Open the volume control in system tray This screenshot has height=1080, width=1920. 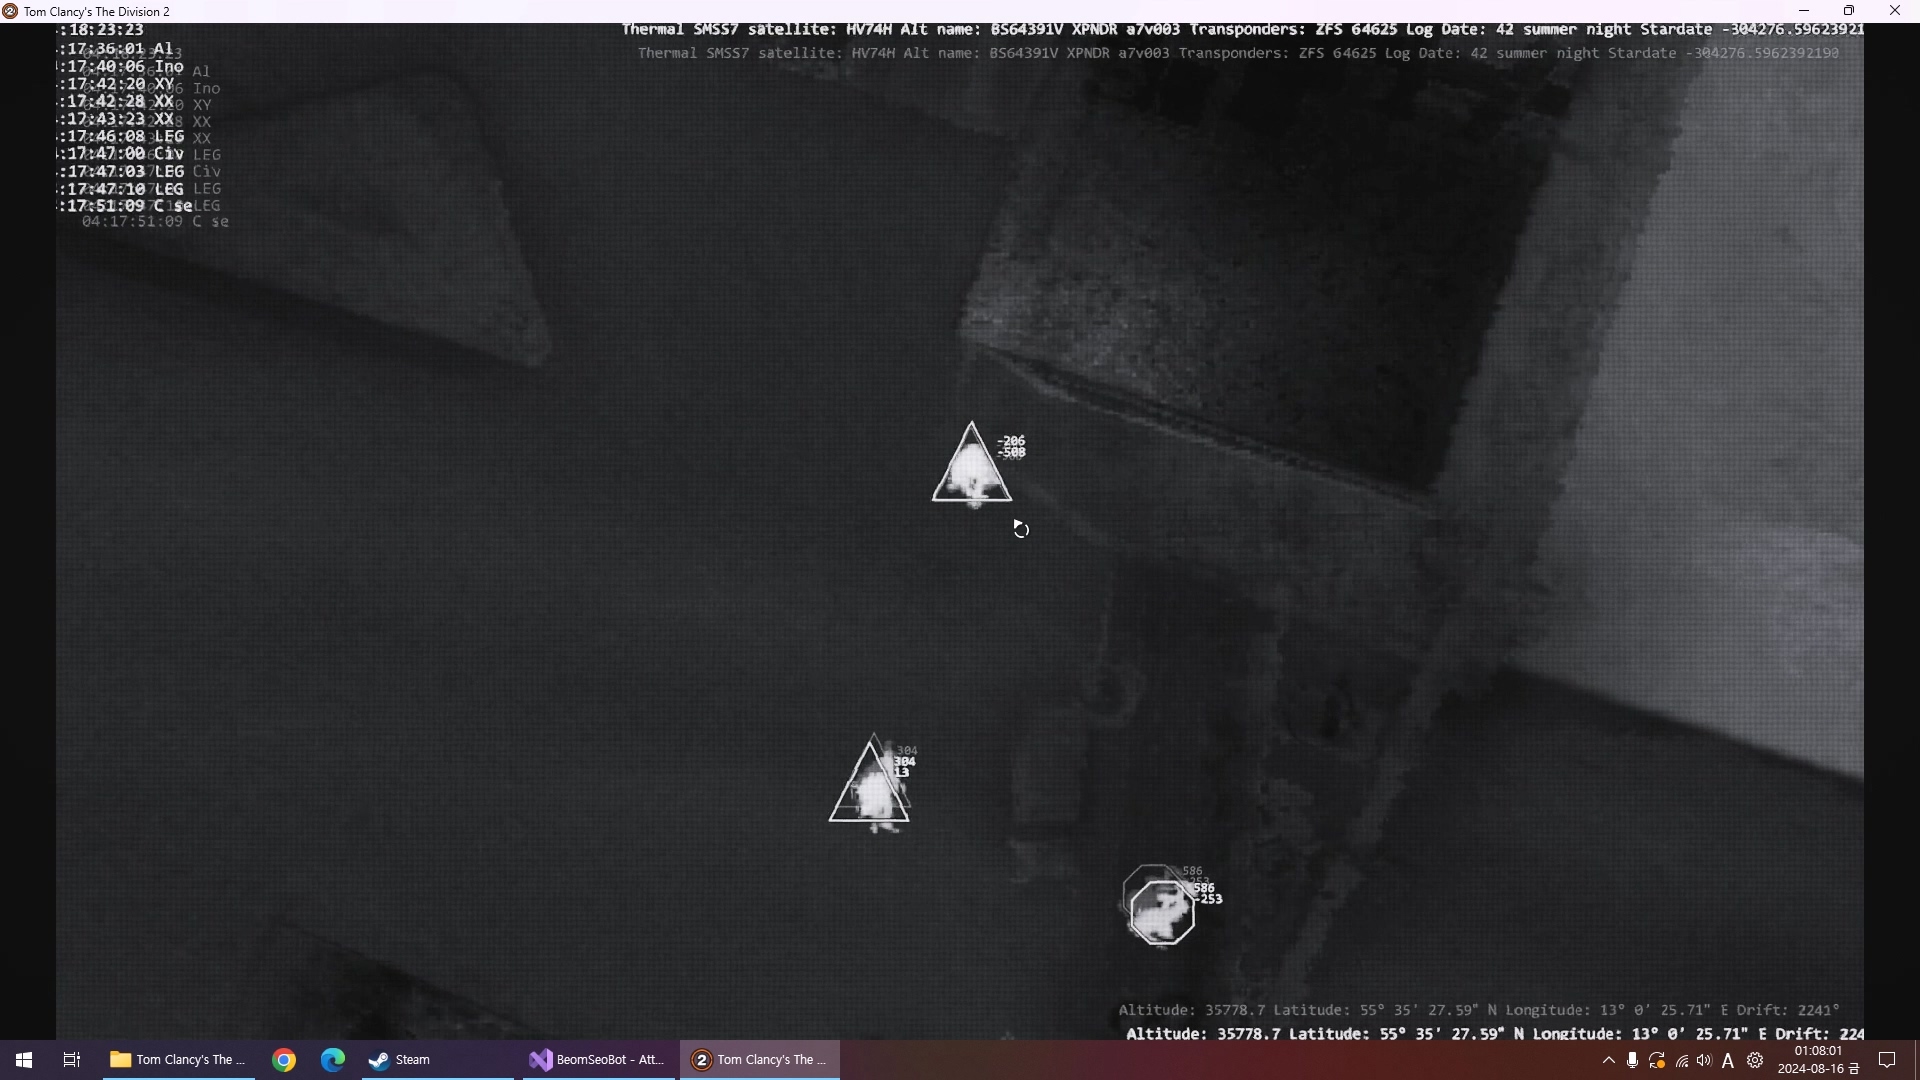[x=1705, y=1061]
